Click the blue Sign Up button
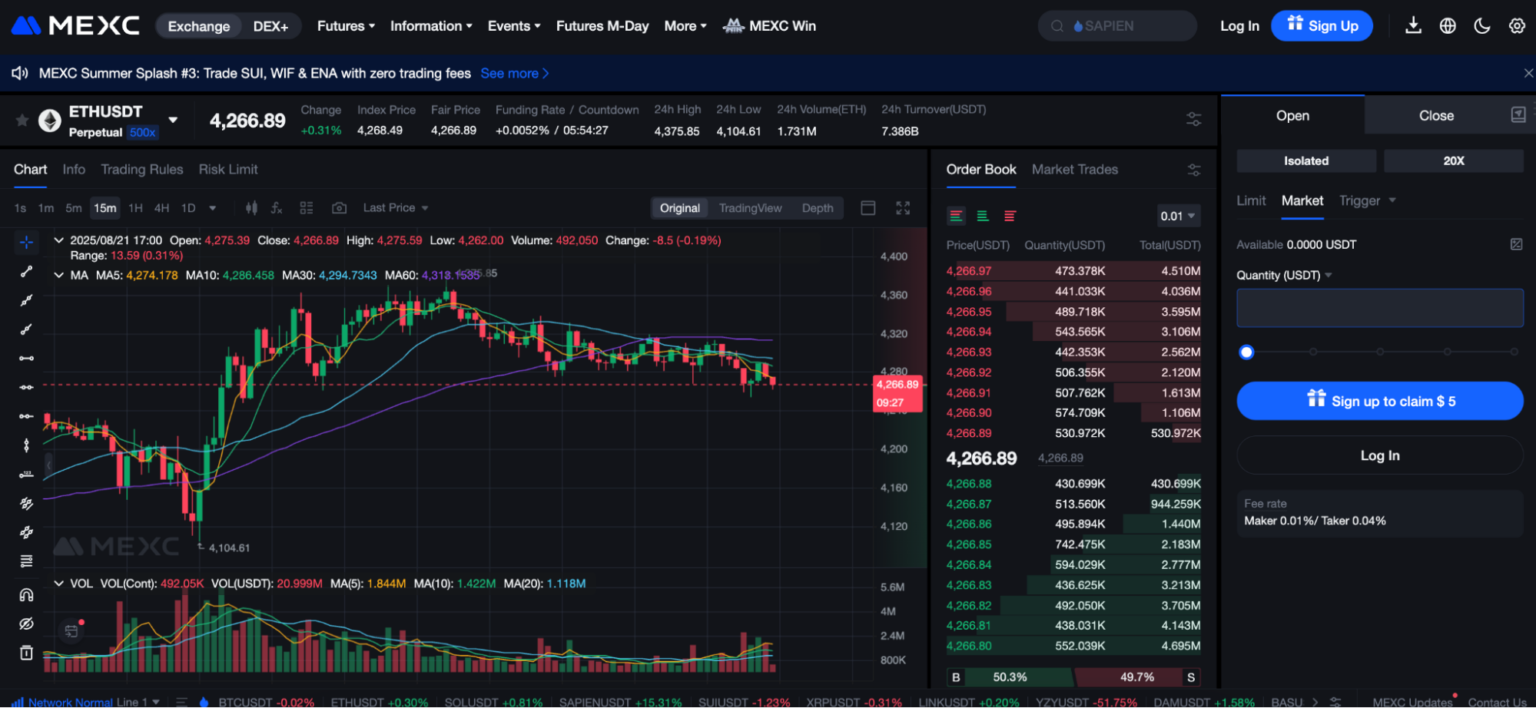Screen dimensions: 1536x708 [x=1321, y=26]
